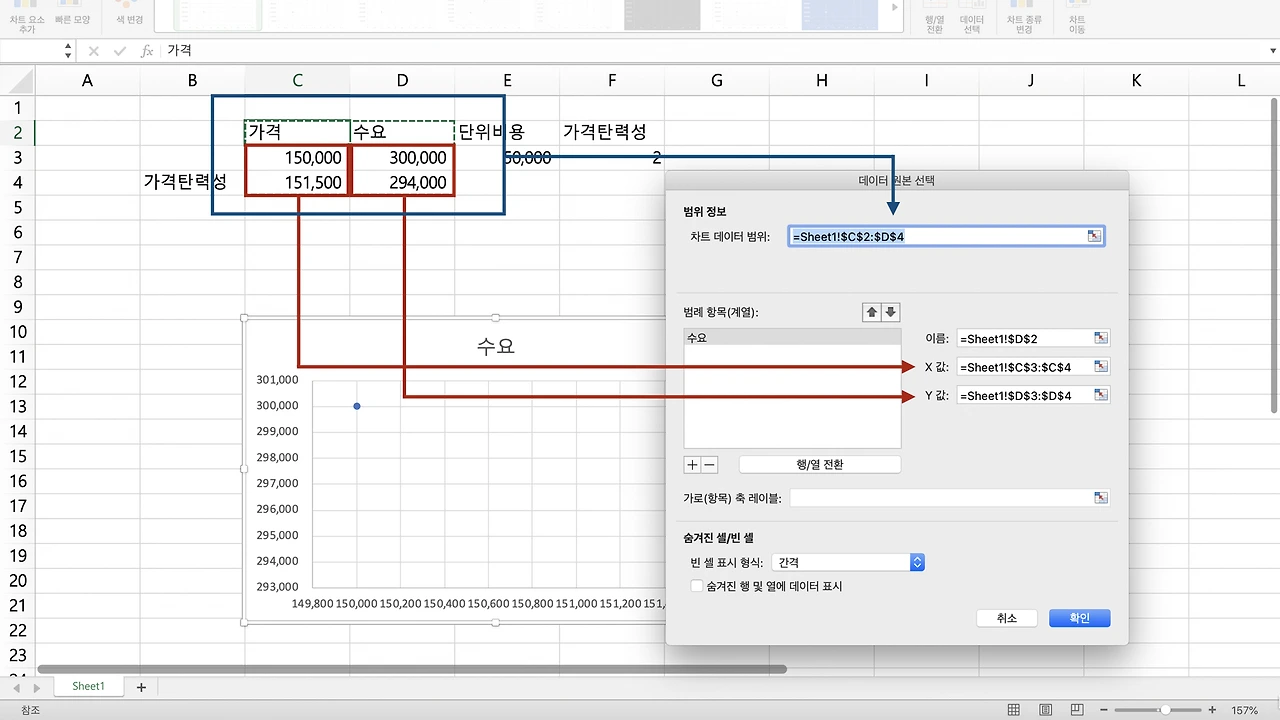Select column L header
Screen dimensions: 1280x720
click(x=1241, y=81)
